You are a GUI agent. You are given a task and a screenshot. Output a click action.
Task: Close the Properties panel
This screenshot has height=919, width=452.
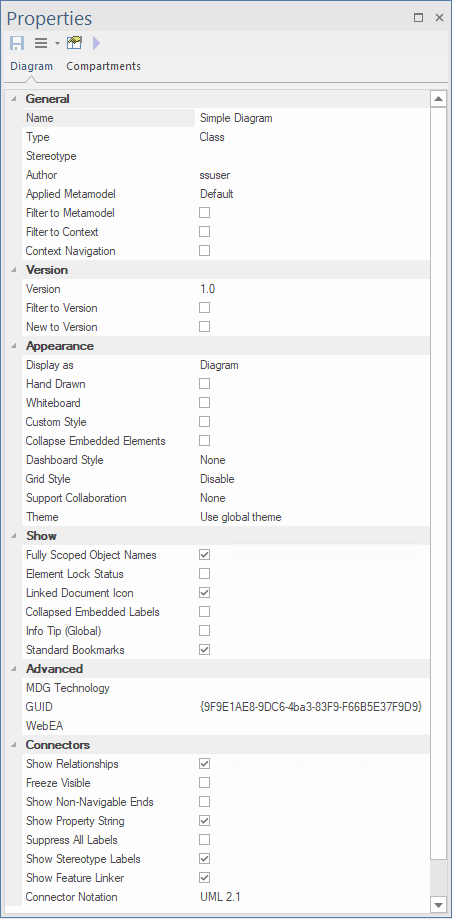439,18
